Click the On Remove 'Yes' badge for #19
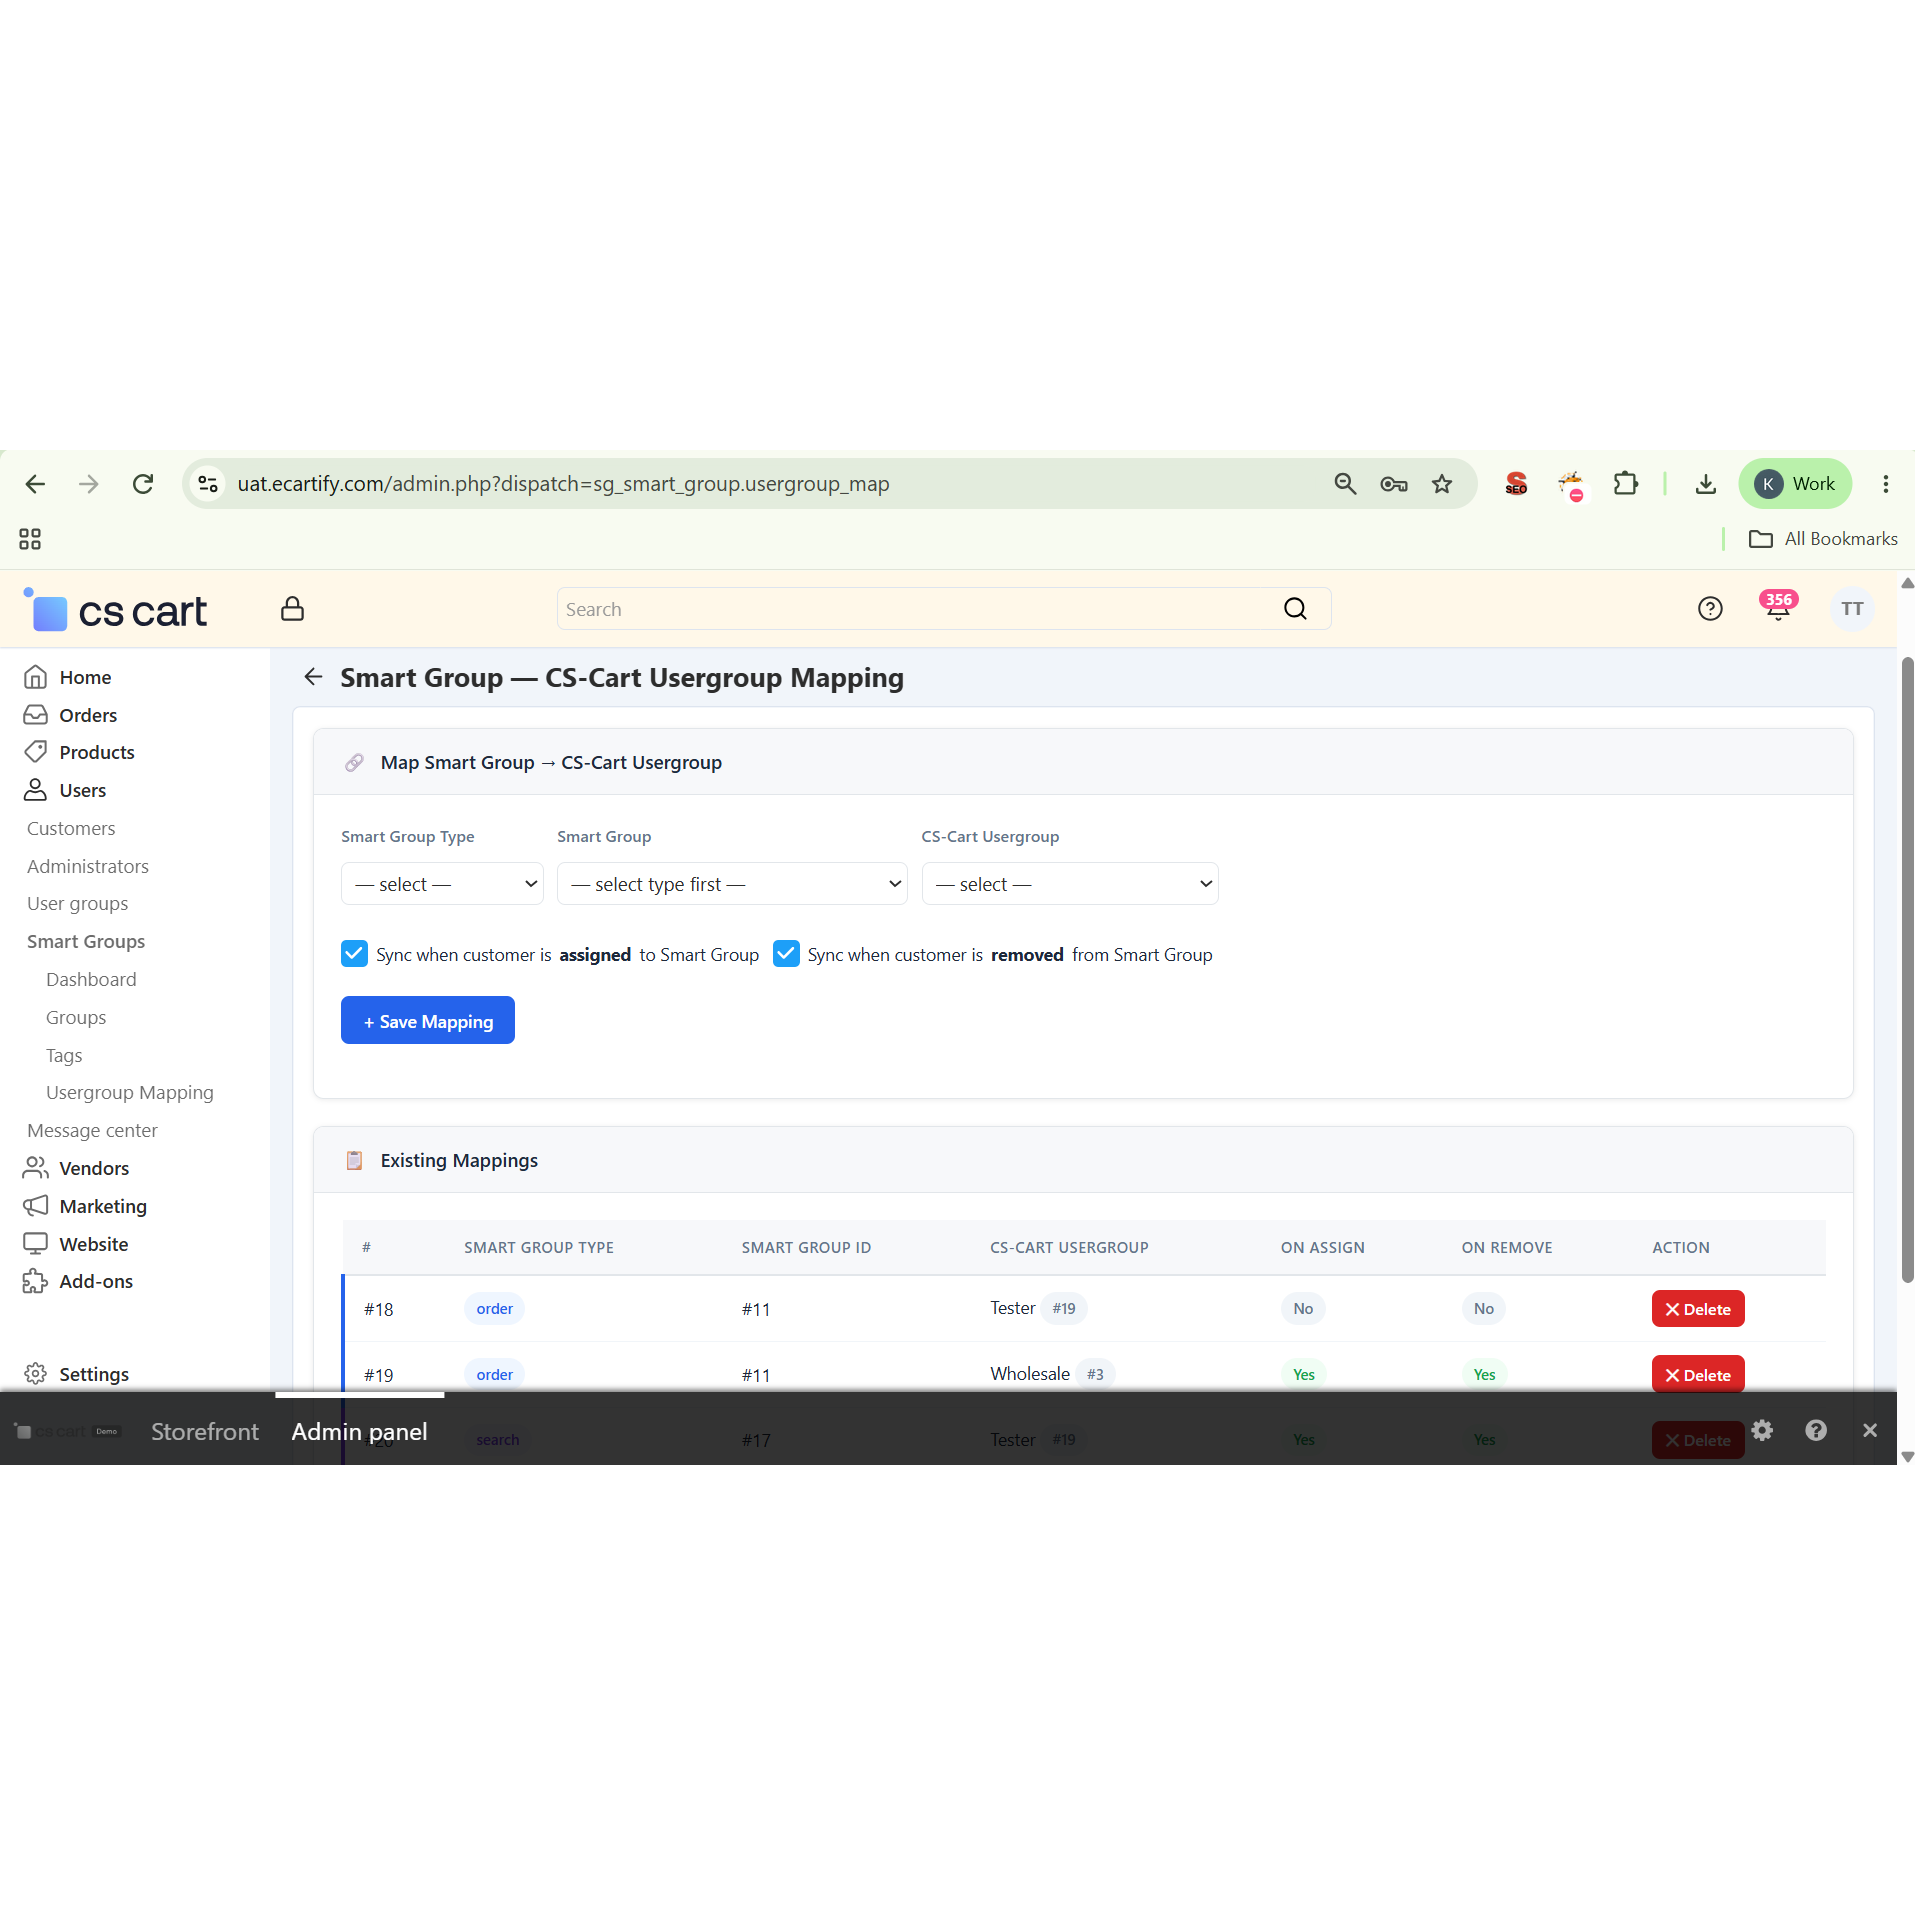The width and height of the screenshot is (1915, 1916). 1484,1374
